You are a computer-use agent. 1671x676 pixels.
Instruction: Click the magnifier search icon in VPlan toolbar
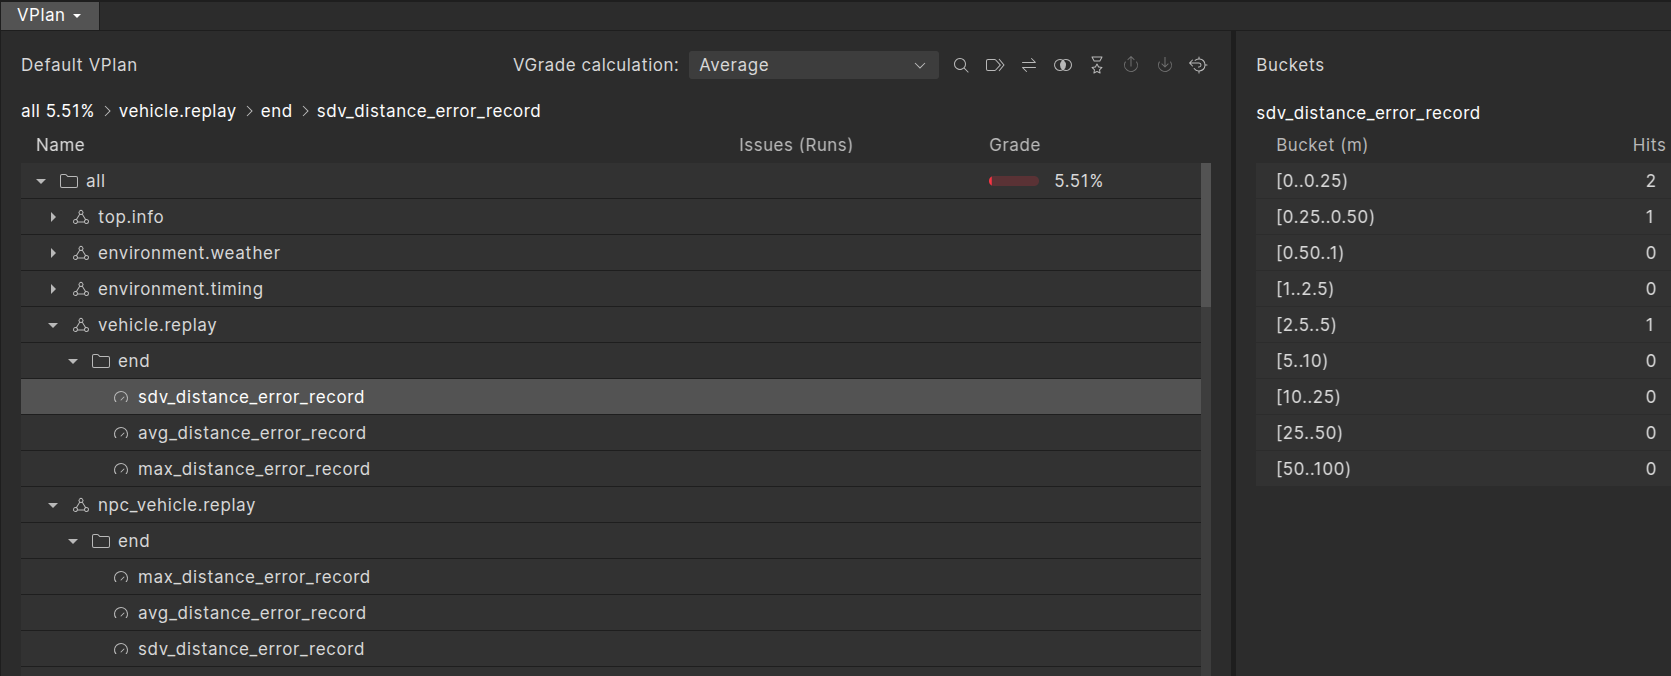(961, 65)
